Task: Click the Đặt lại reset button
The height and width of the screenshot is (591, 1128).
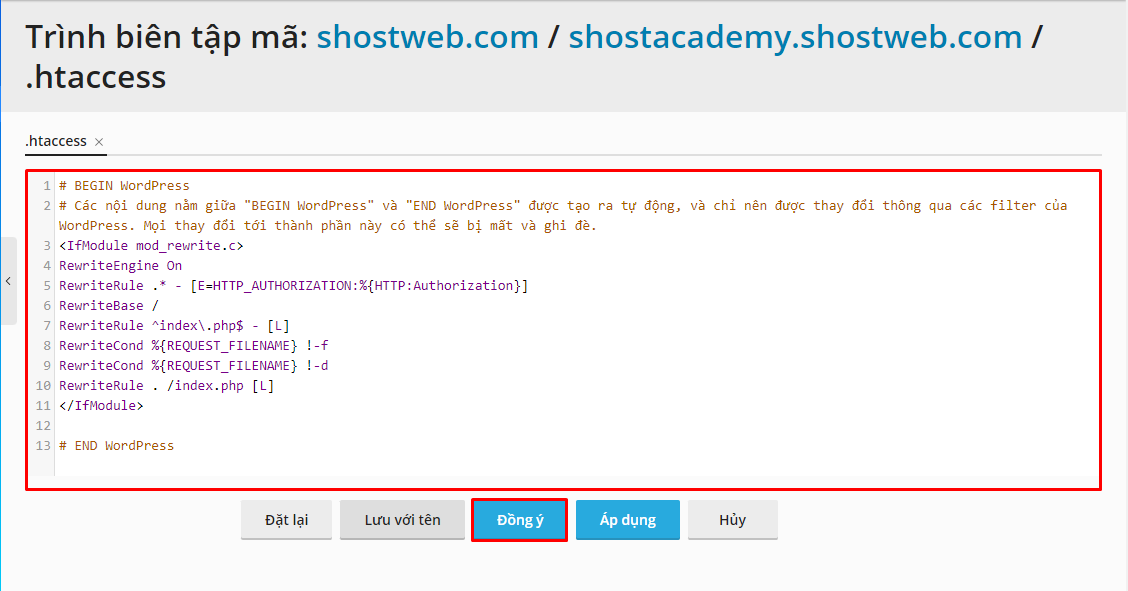Action: coord(286,520)
